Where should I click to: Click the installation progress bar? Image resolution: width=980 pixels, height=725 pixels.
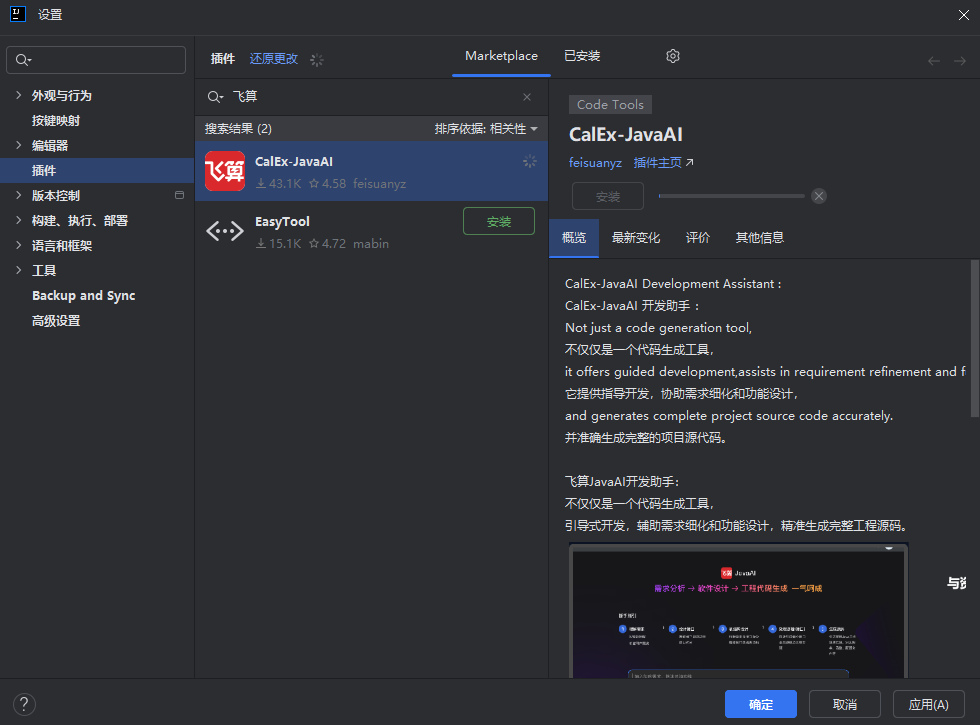[731, 196]
